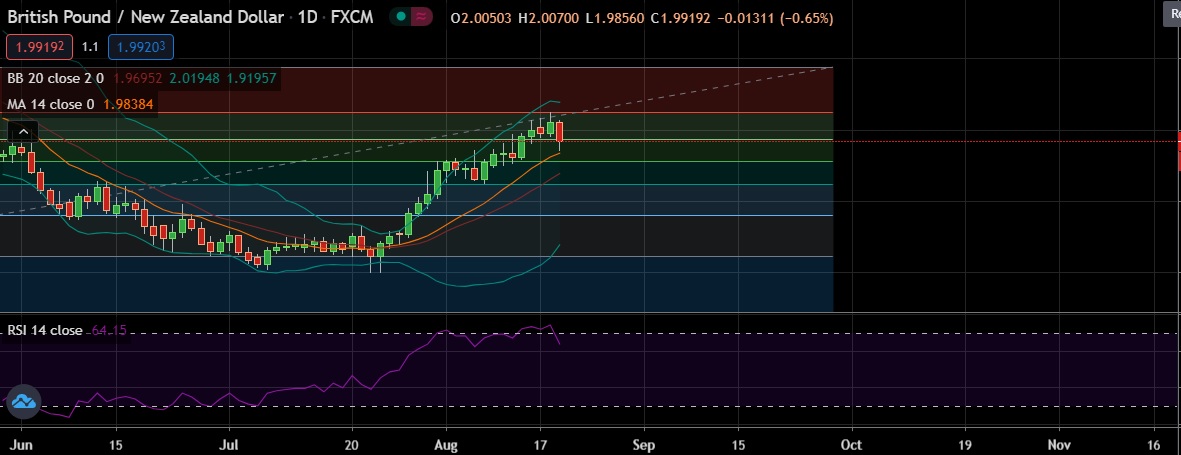The image size is (1181, 455).
Task: Click the high value H2.00700
Action: (x=548, y=17)
